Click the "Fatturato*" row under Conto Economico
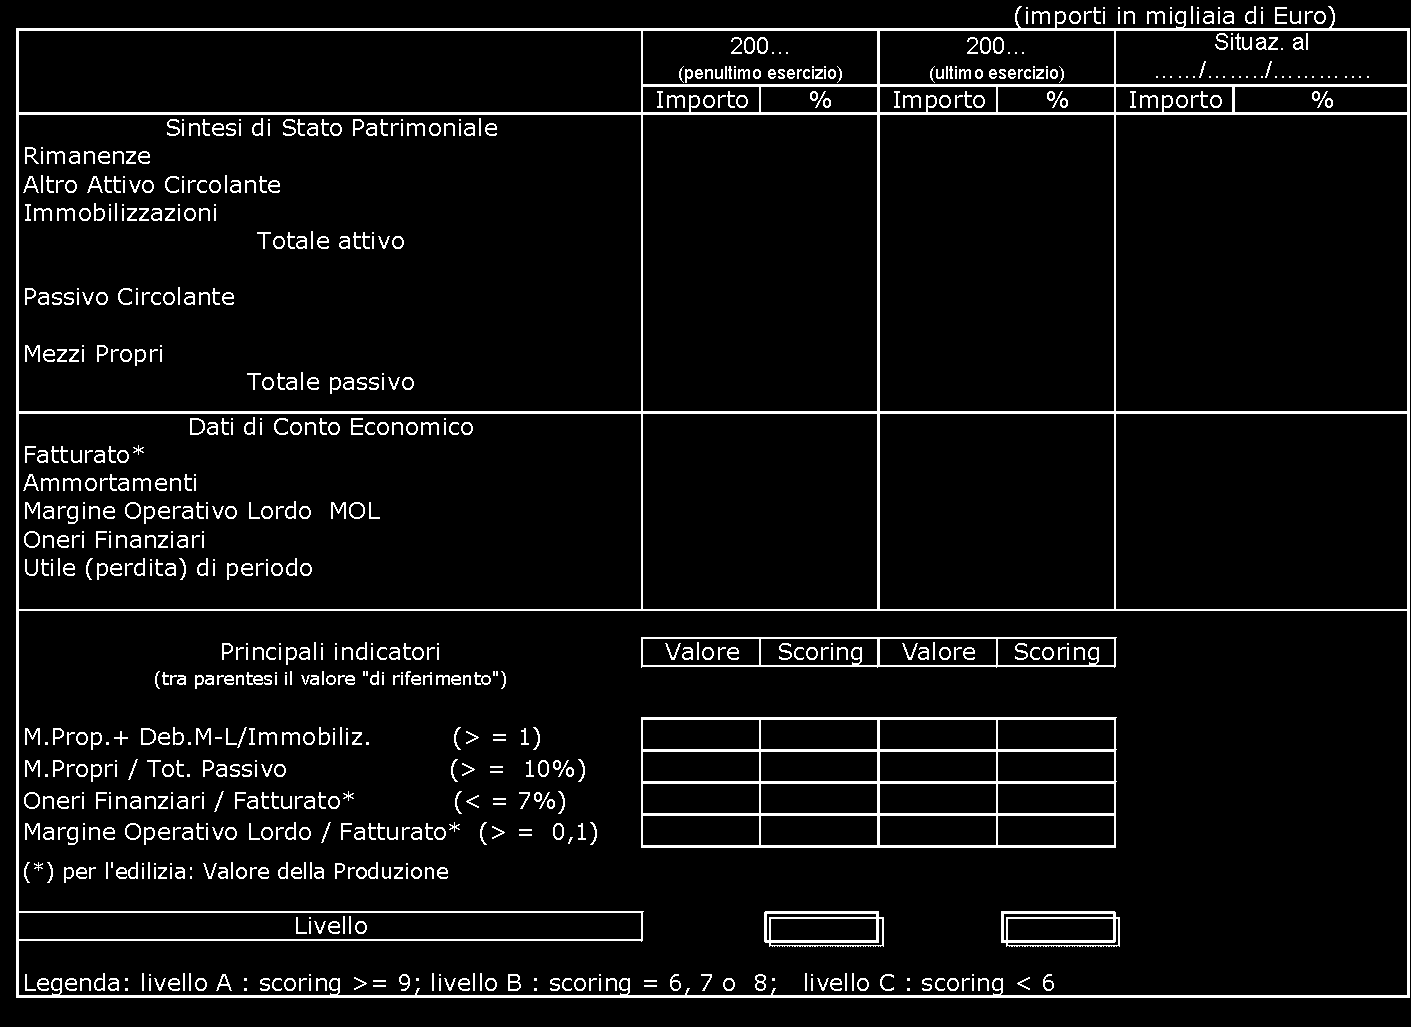The image size is (1411, 1027). pos(84,455)
